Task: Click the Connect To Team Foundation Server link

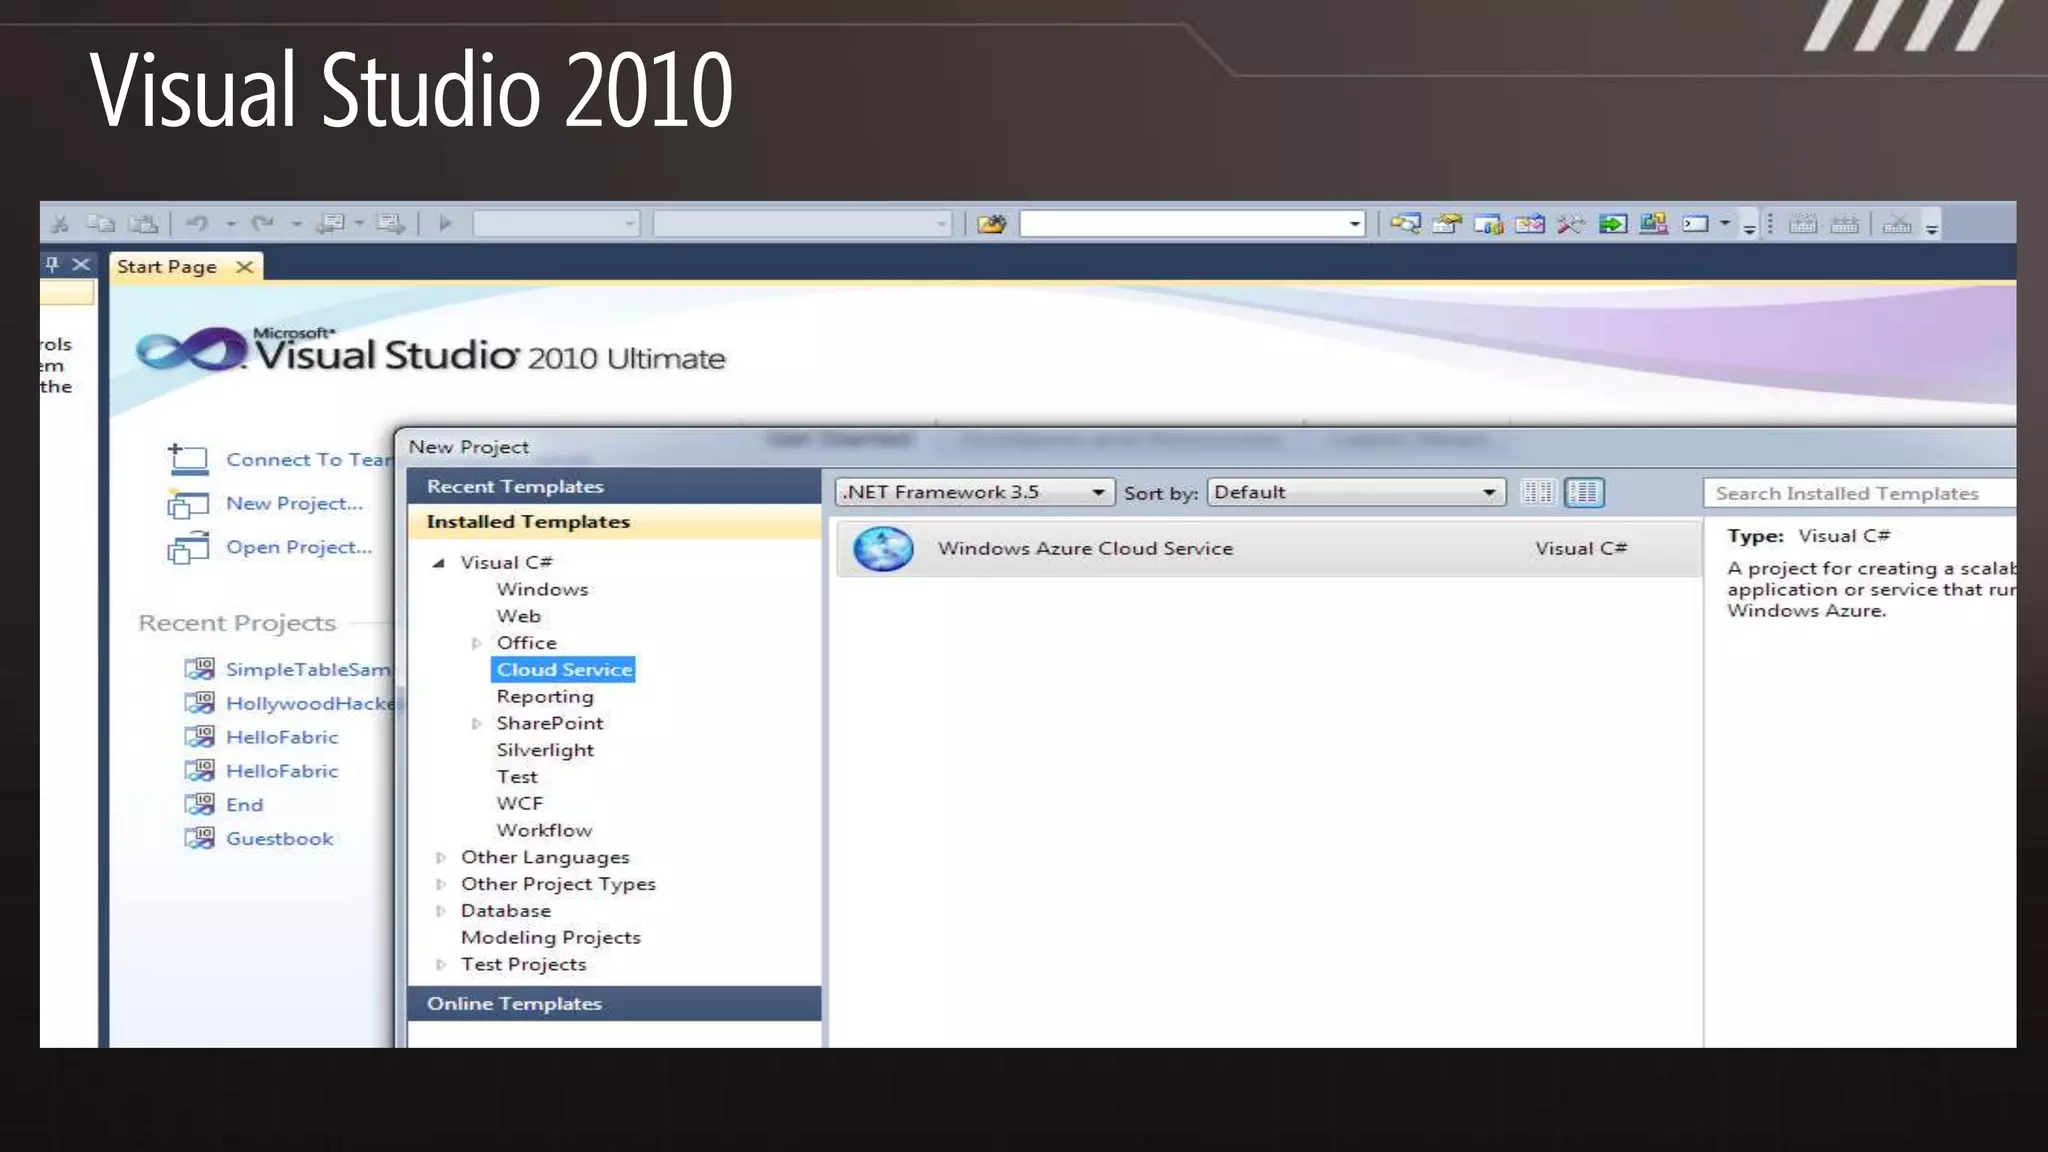Action: [x=309, y=460]
